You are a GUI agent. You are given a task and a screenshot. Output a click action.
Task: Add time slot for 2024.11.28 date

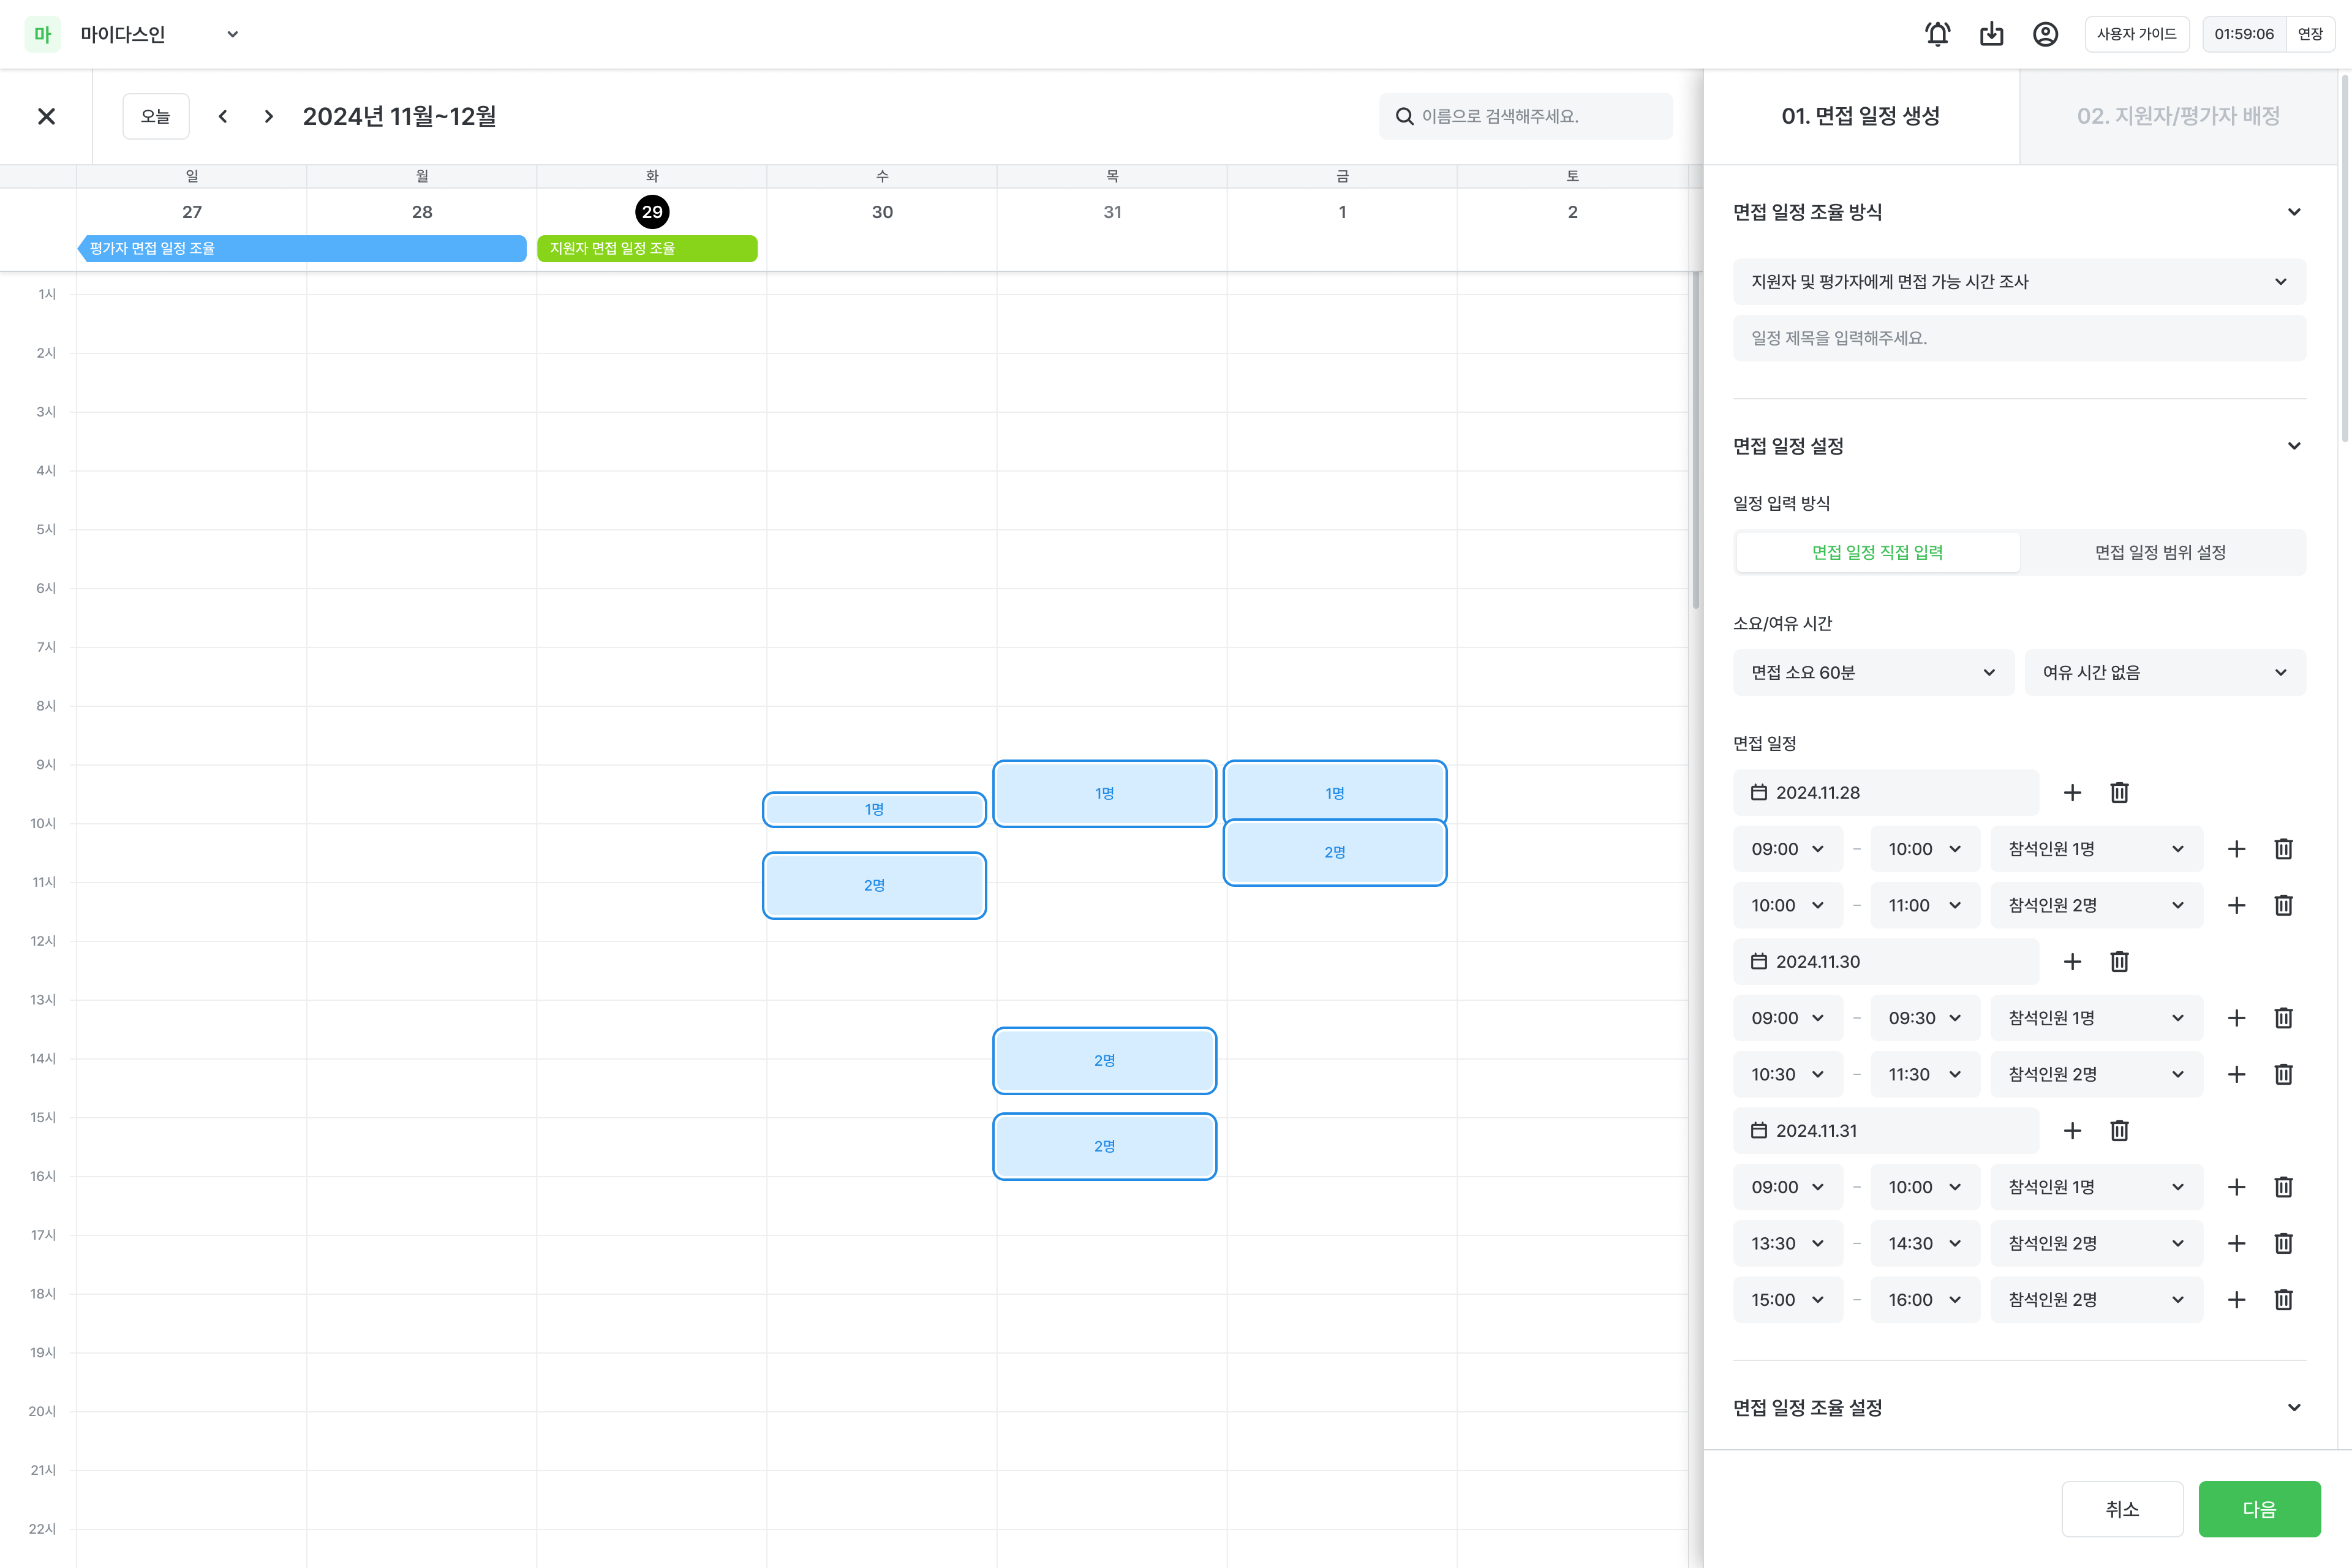(x=2072, y=792)
